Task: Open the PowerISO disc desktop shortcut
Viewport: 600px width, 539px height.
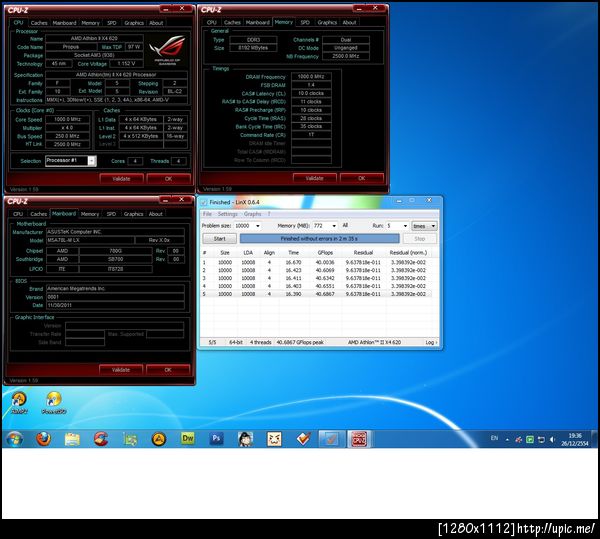Action: (x=54, y=403)
